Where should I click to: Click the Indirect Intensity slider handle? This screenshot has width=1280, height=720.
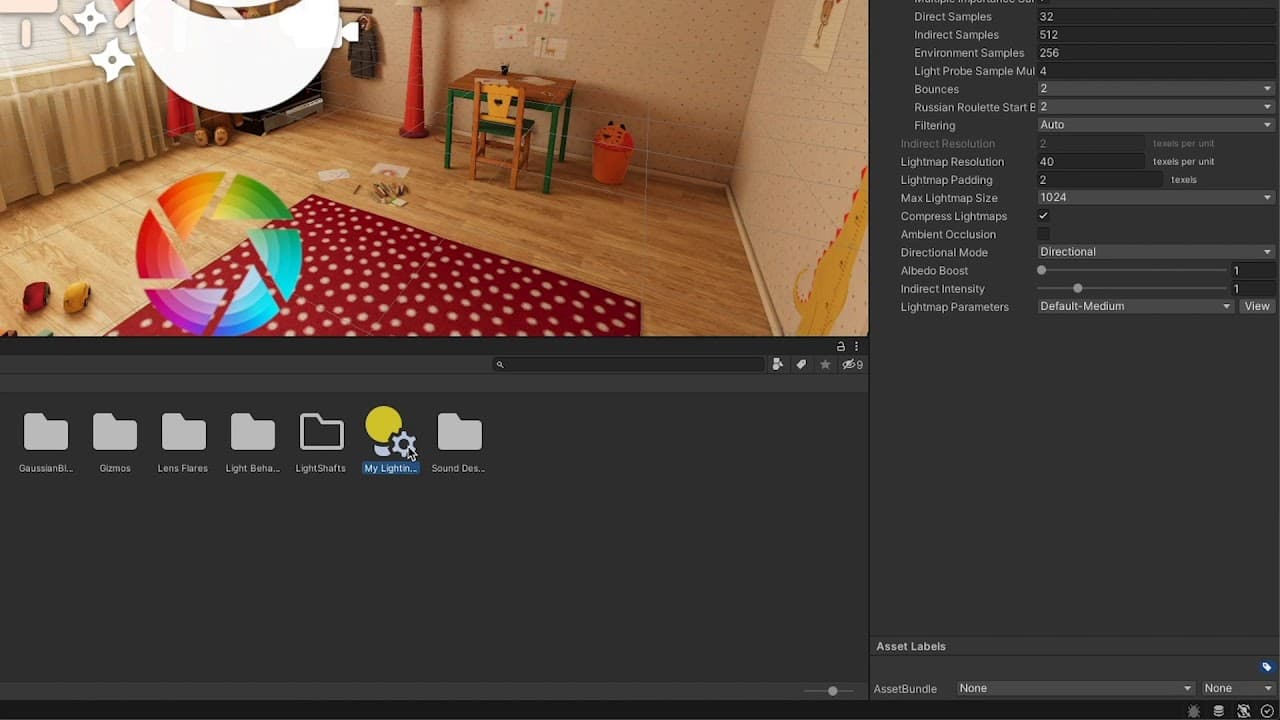[x=1077, y=288]
